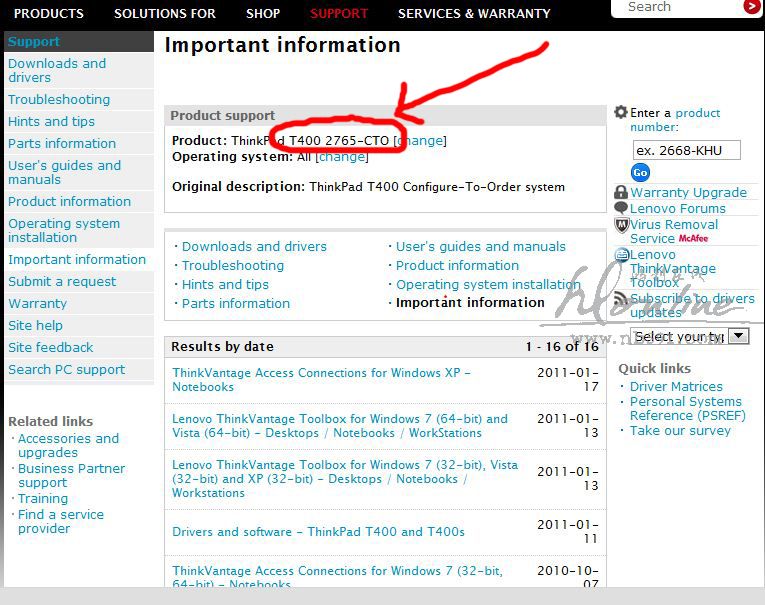Click the McAfee shield icon
Screen dimensions: 765x605
pos(621,225)
